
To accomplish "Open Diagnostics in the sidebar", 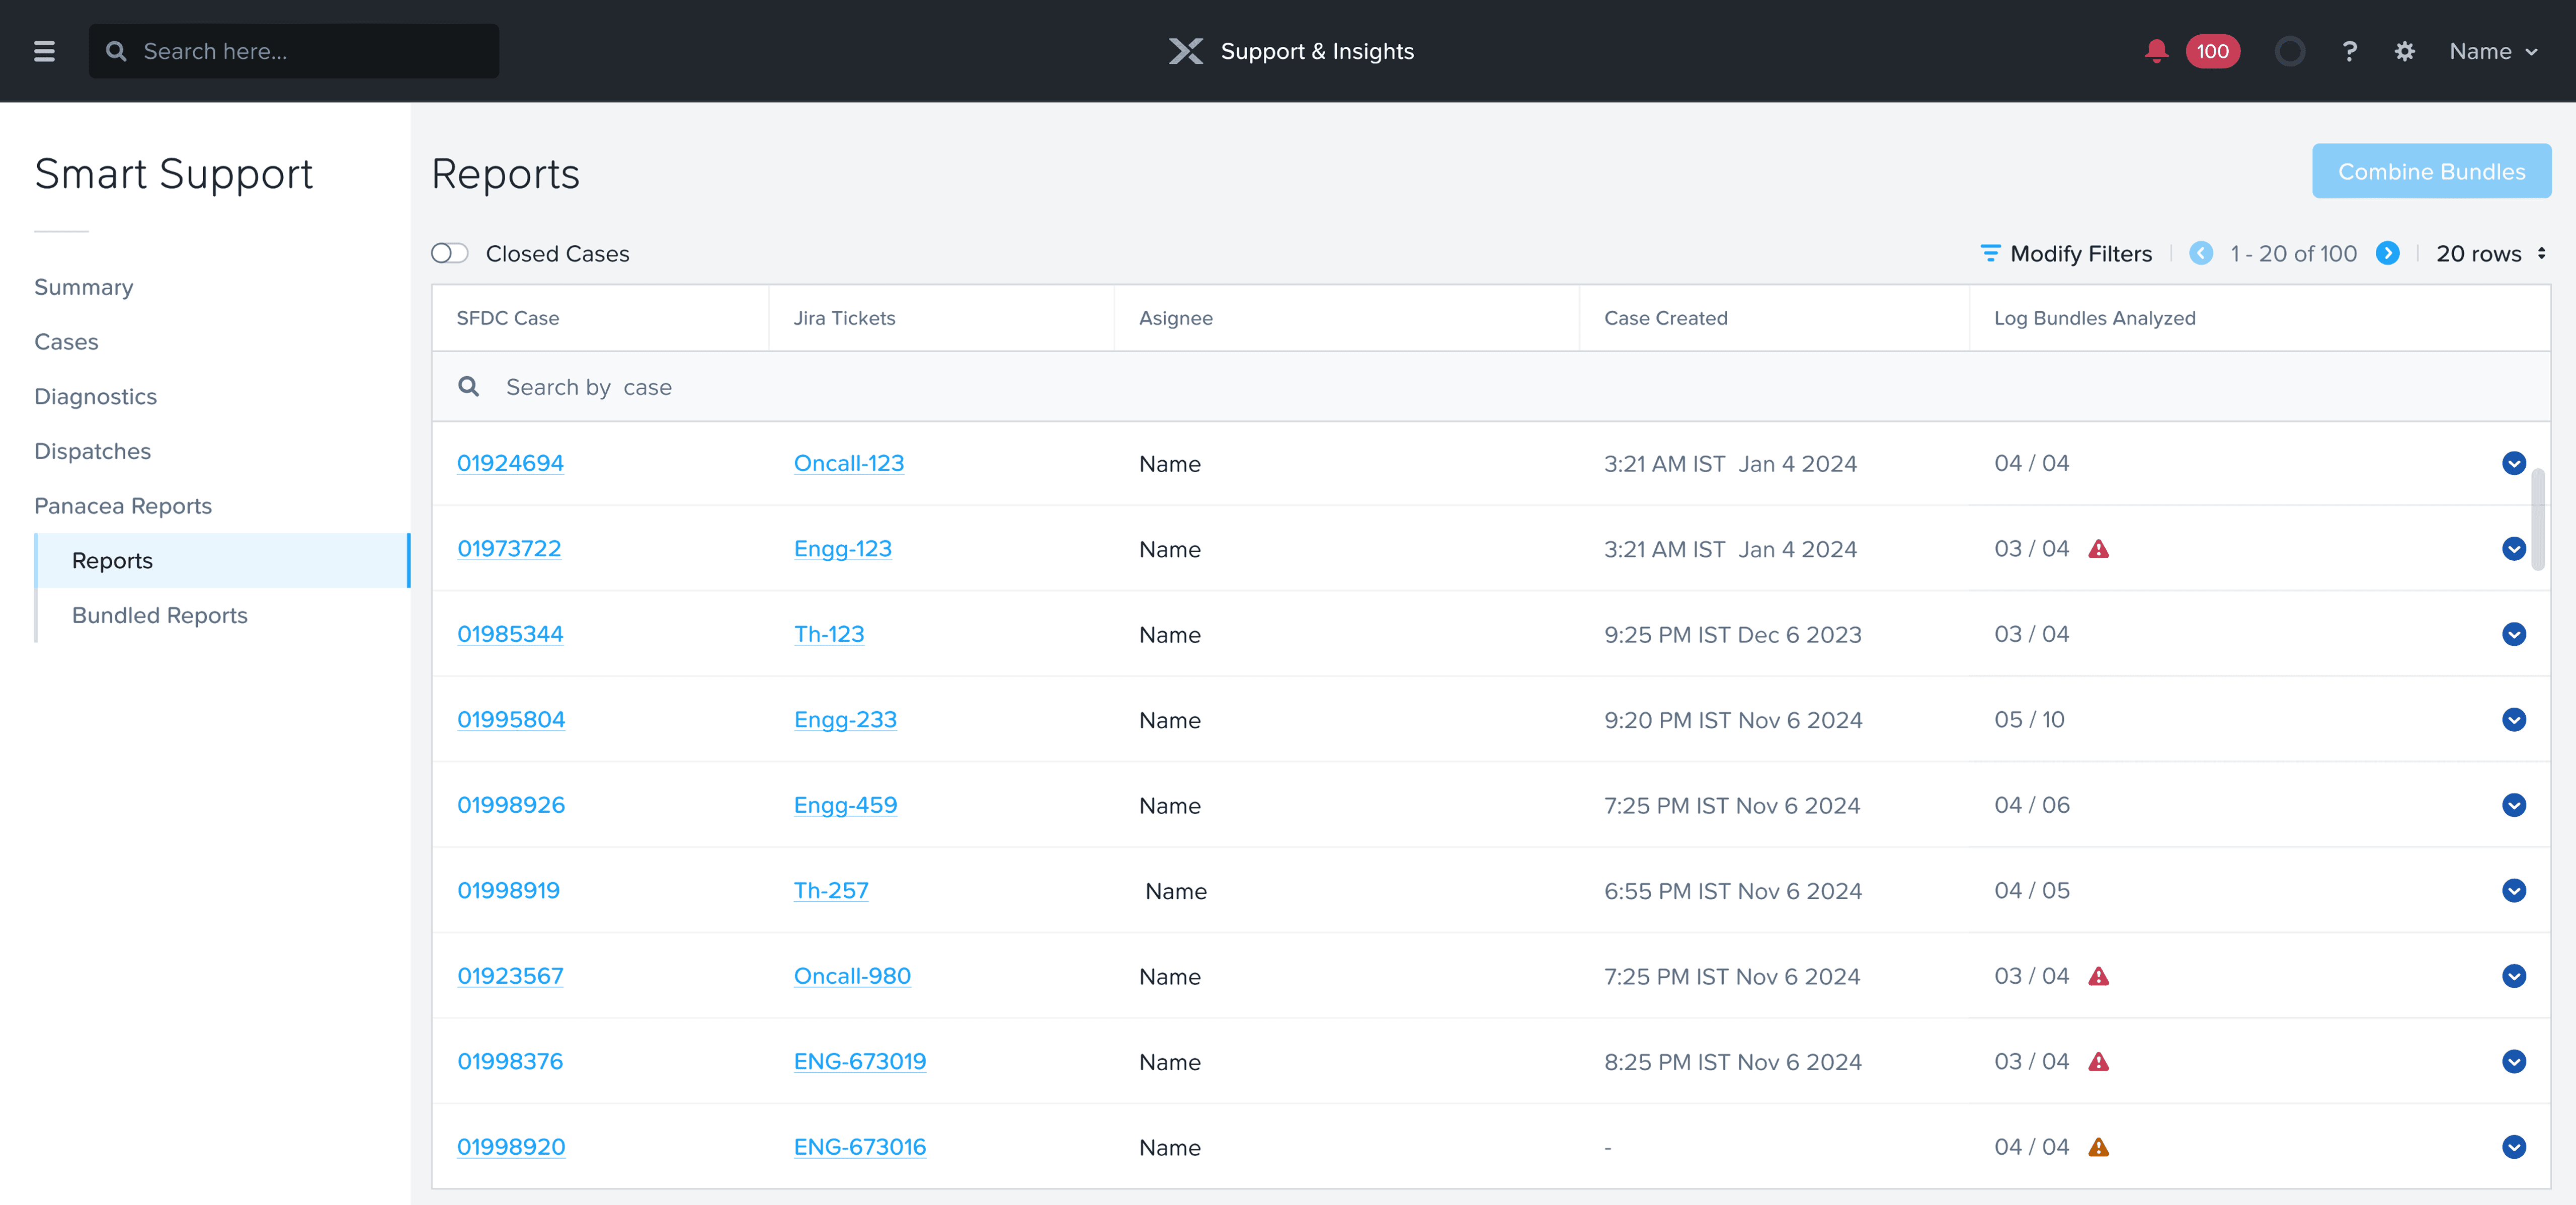I will (x=95, y=396).
